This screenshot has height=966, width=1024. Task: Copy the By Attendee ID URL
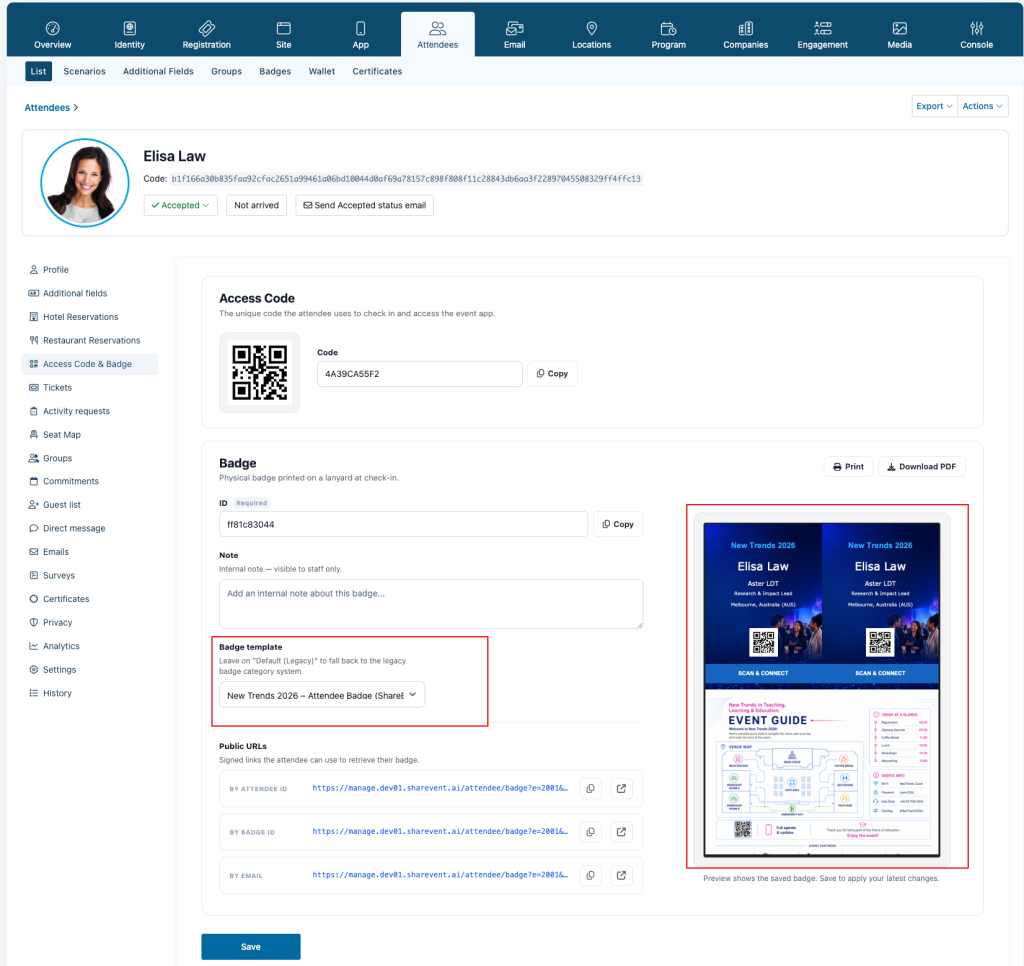590,788
